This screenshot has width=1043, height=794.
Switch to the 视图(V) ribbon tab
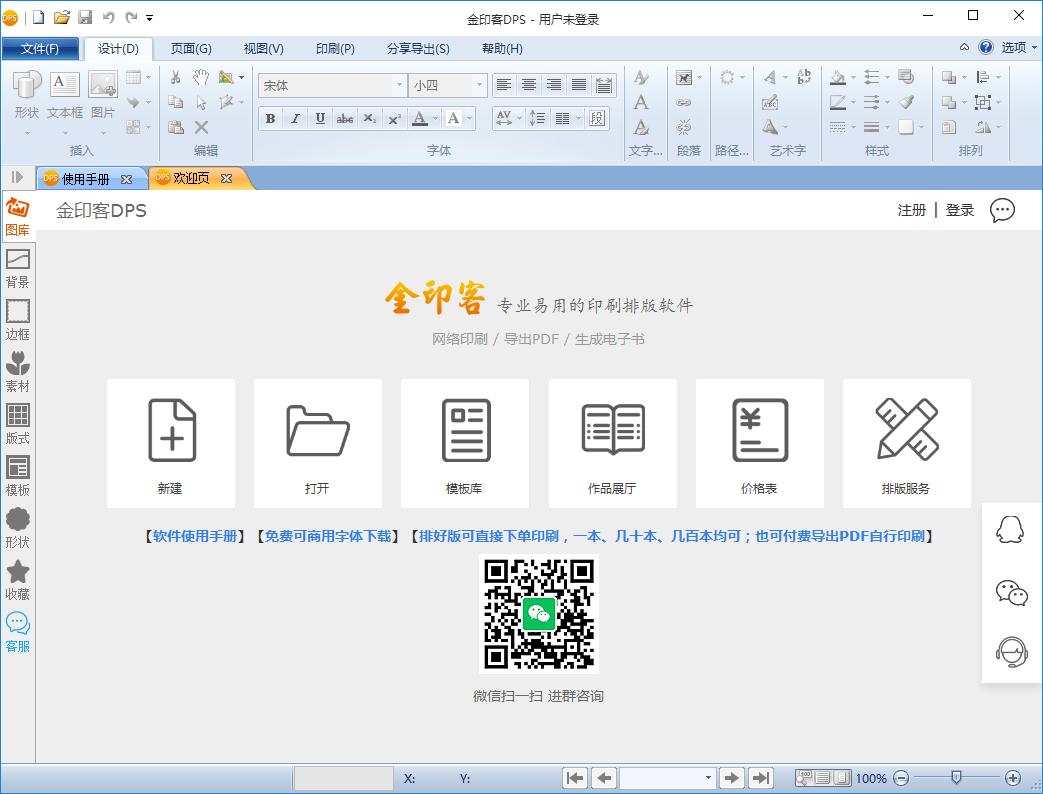[x=263, y=49]
